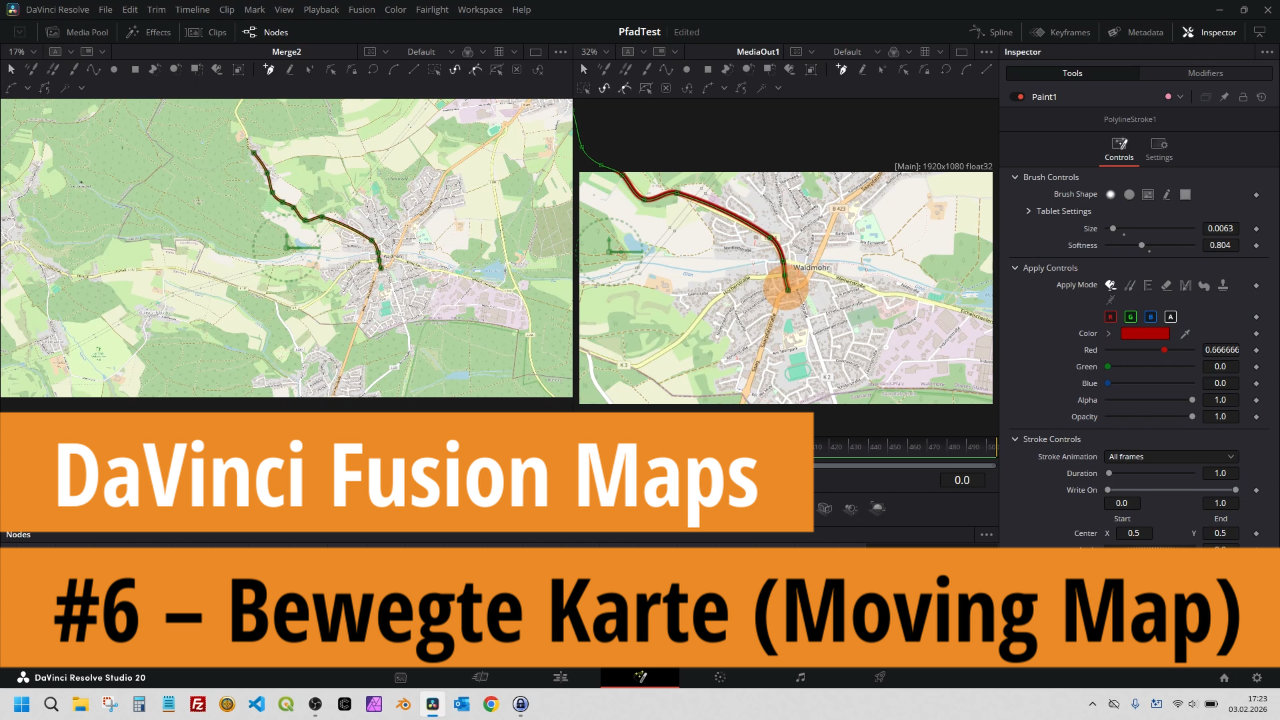Open the Fusion page icon at bottom
This screenshot has width=1280, height=720.
640,677
